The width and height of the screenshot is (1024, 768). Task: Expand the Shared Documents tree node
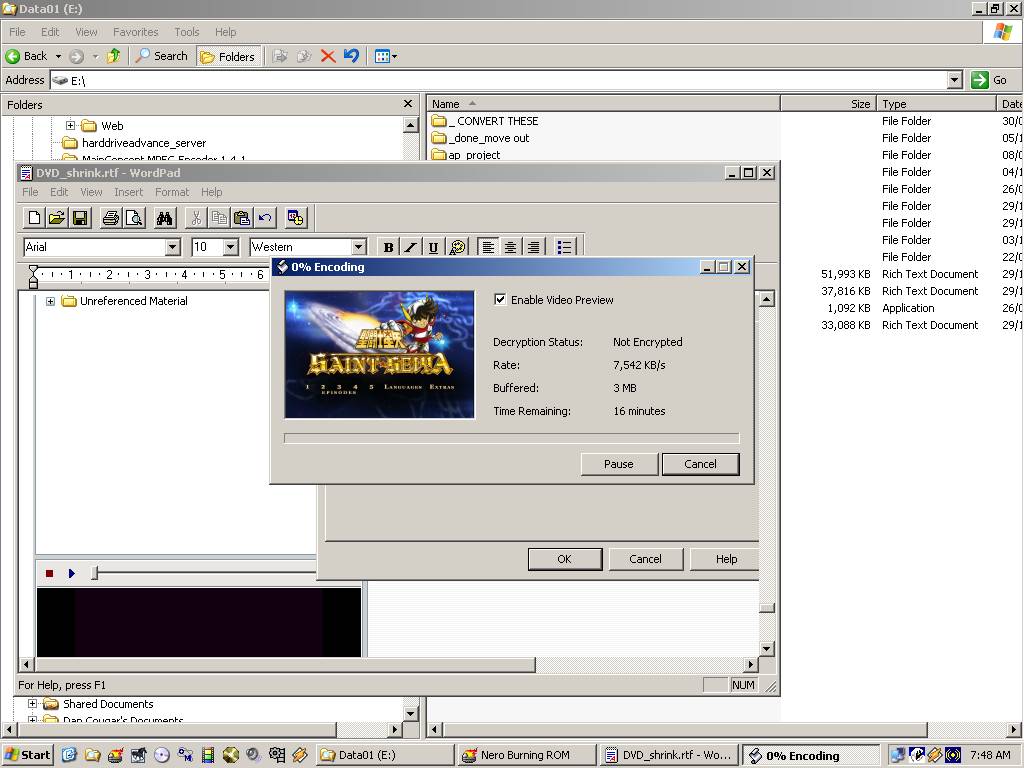point(32,703)
